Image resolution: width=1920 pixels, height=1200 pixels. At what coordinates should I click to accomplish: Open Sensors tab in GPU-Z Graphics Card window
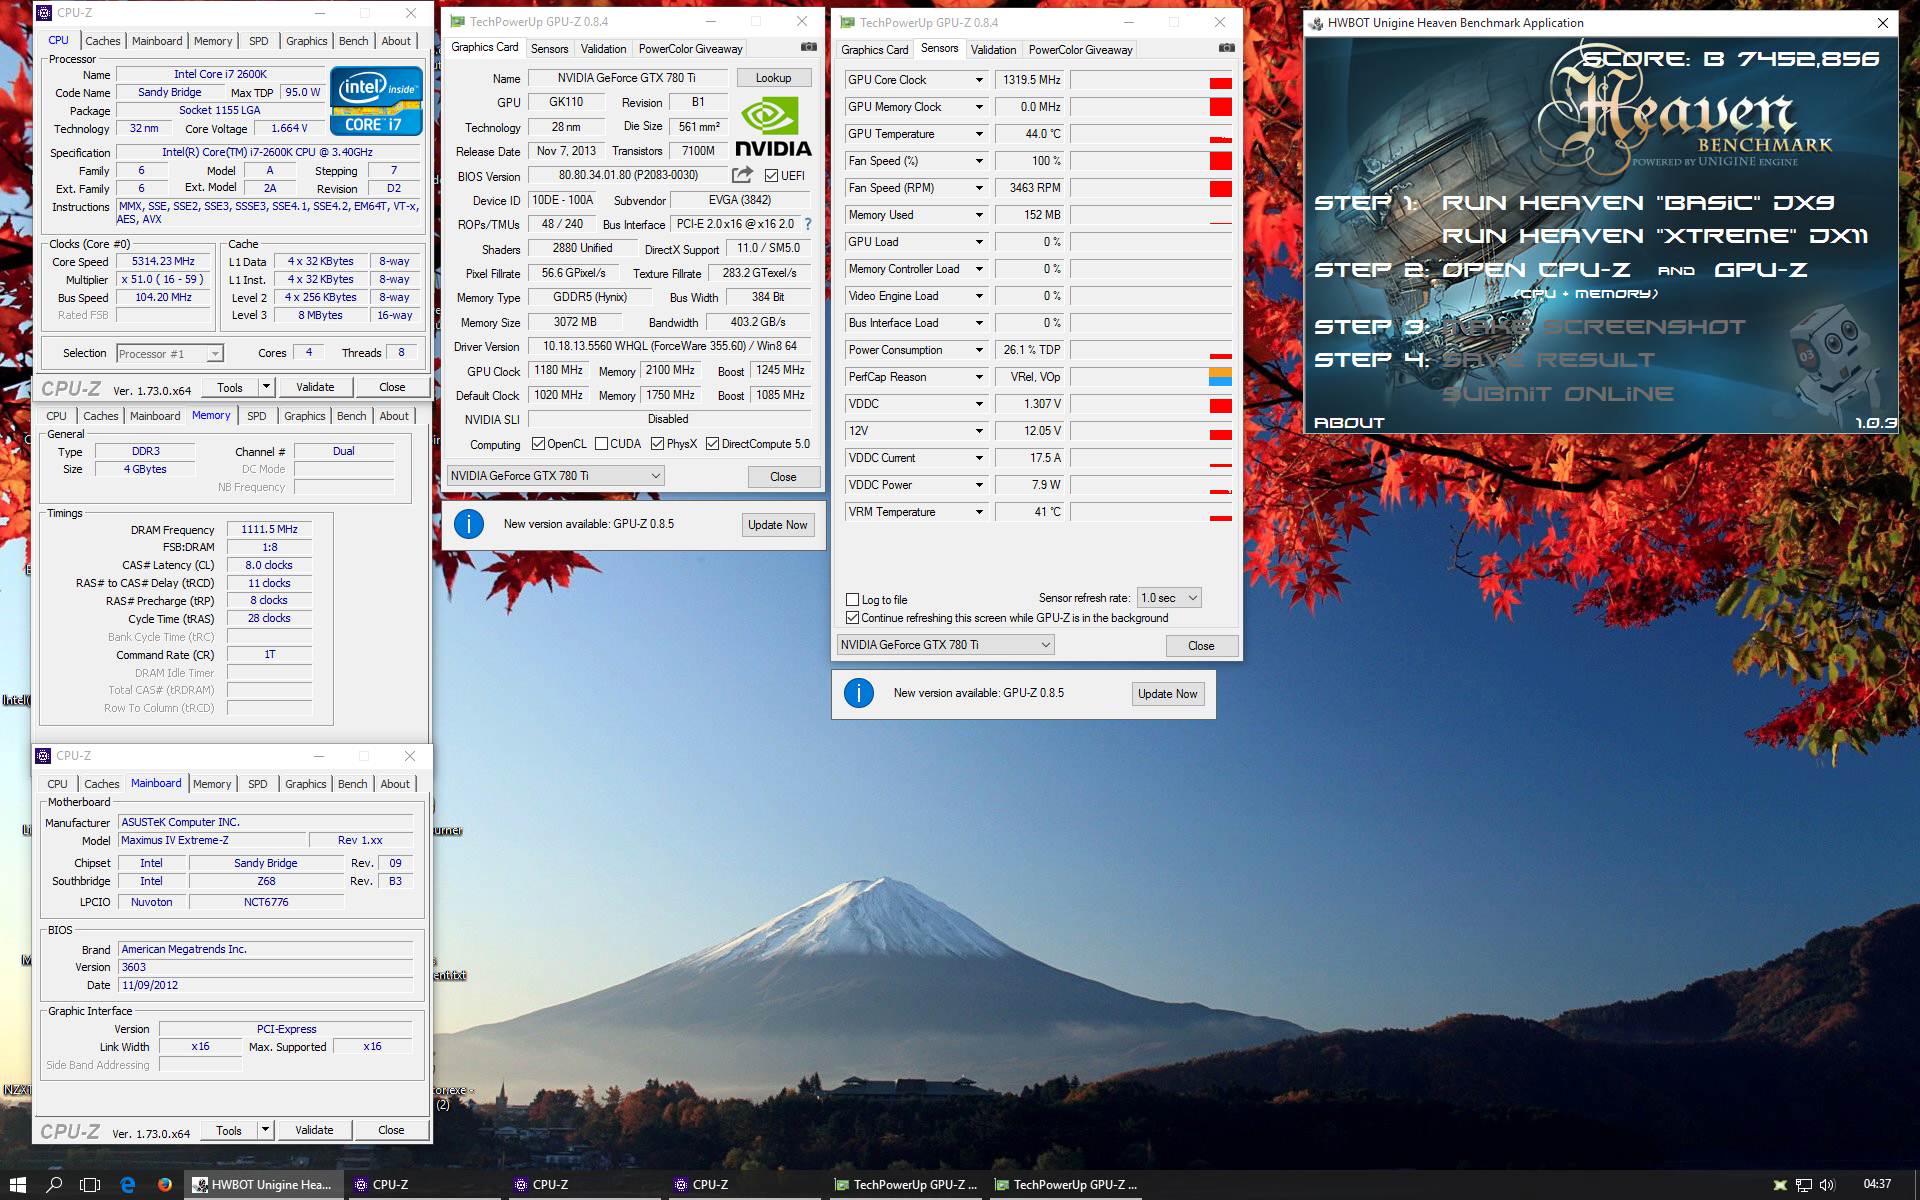pos(549,49)
